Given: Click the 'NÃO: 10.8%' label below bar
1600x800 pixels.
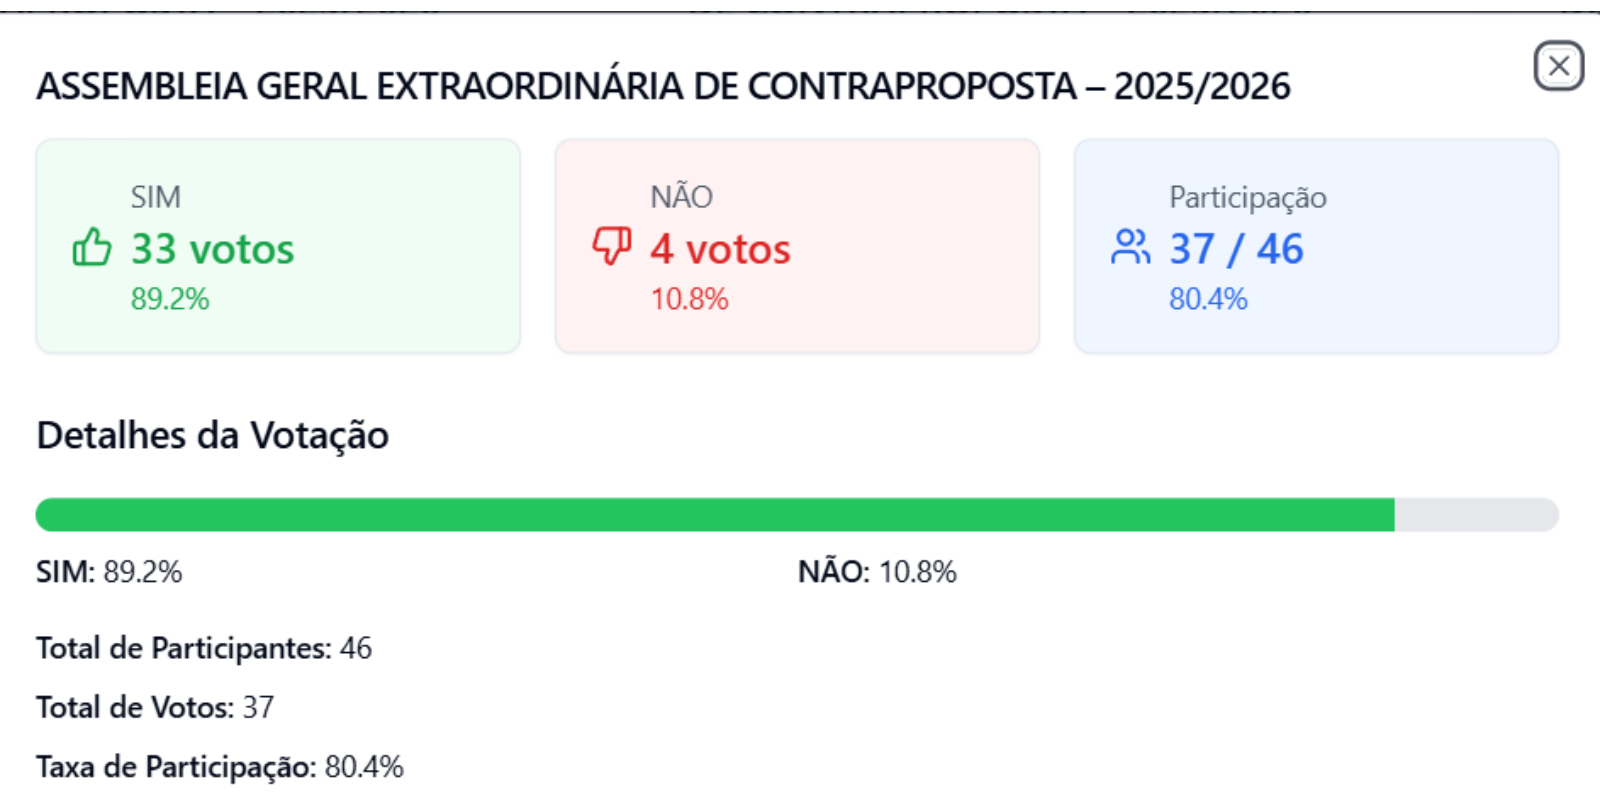Looking at the screenshot, I should [x=877, y=572].
